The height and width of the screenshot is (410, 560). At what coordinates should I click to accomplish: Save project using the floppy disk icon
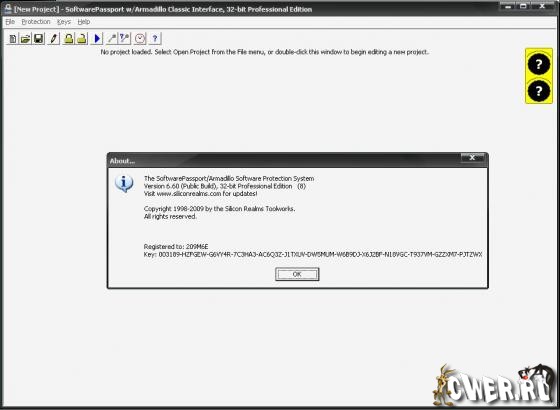(38, 39)
